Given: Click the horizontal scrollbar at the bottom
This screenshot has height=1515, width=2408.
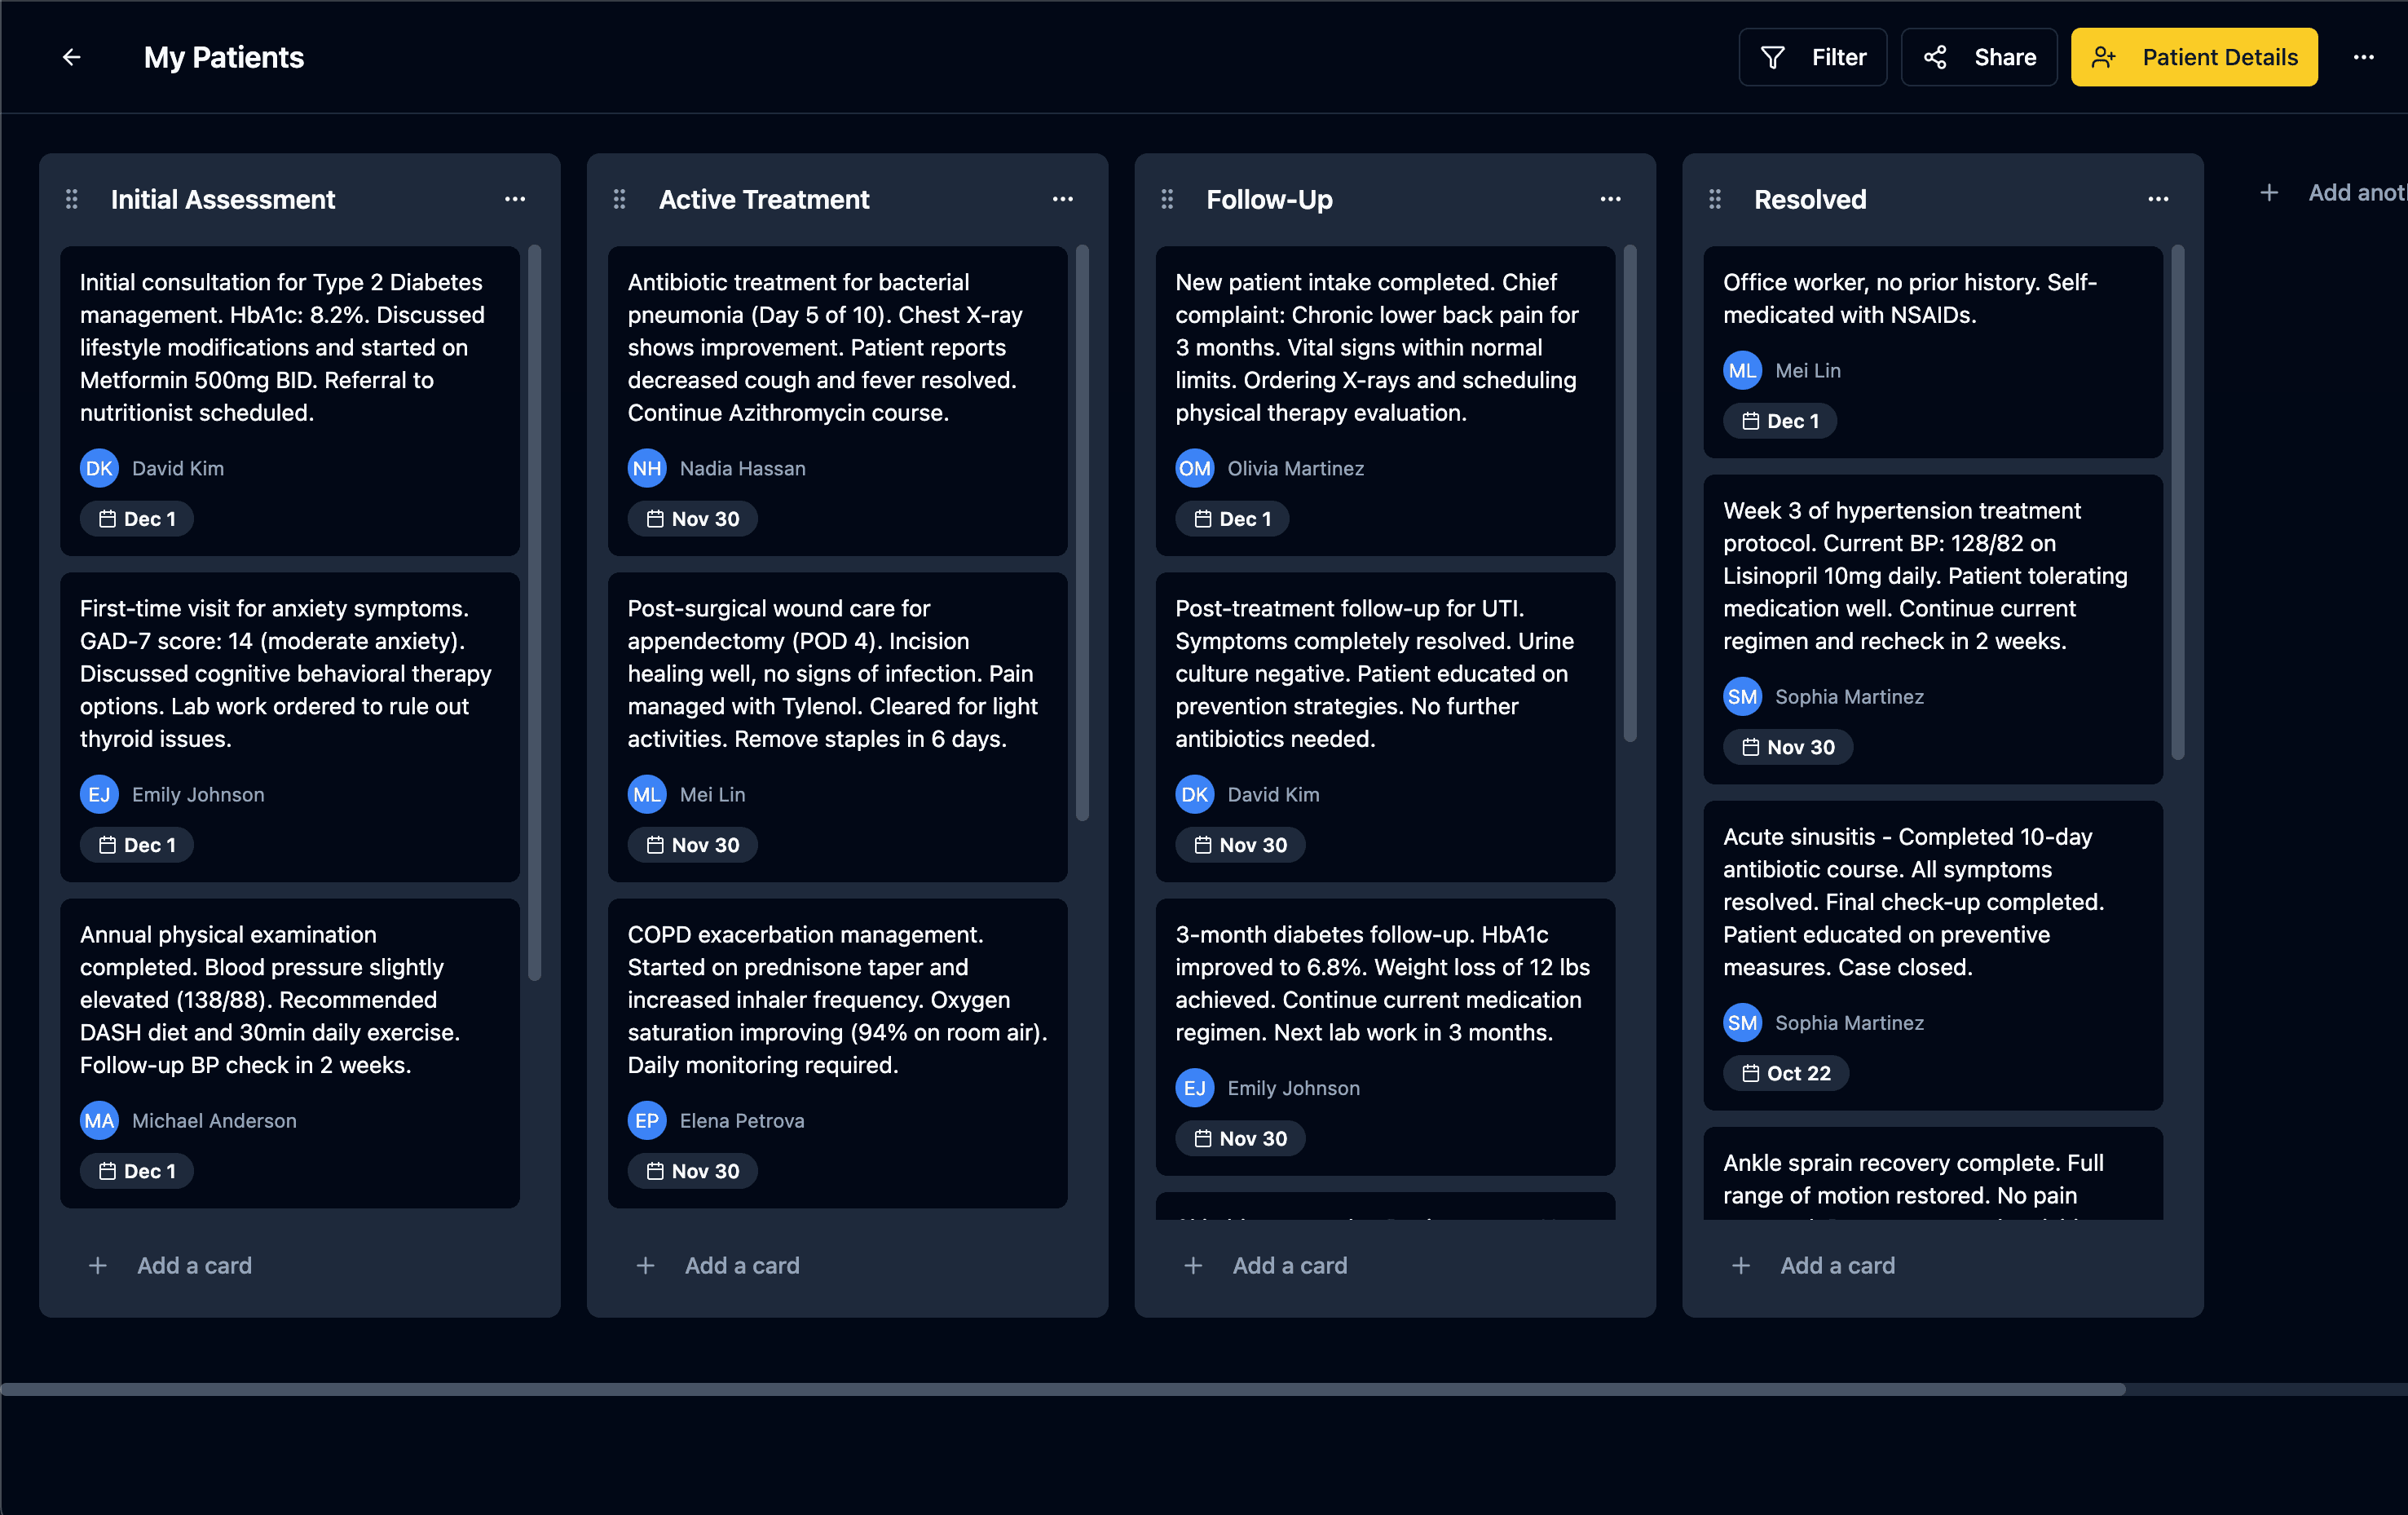Looking at the screenshot, I should click(1200, 1388).
